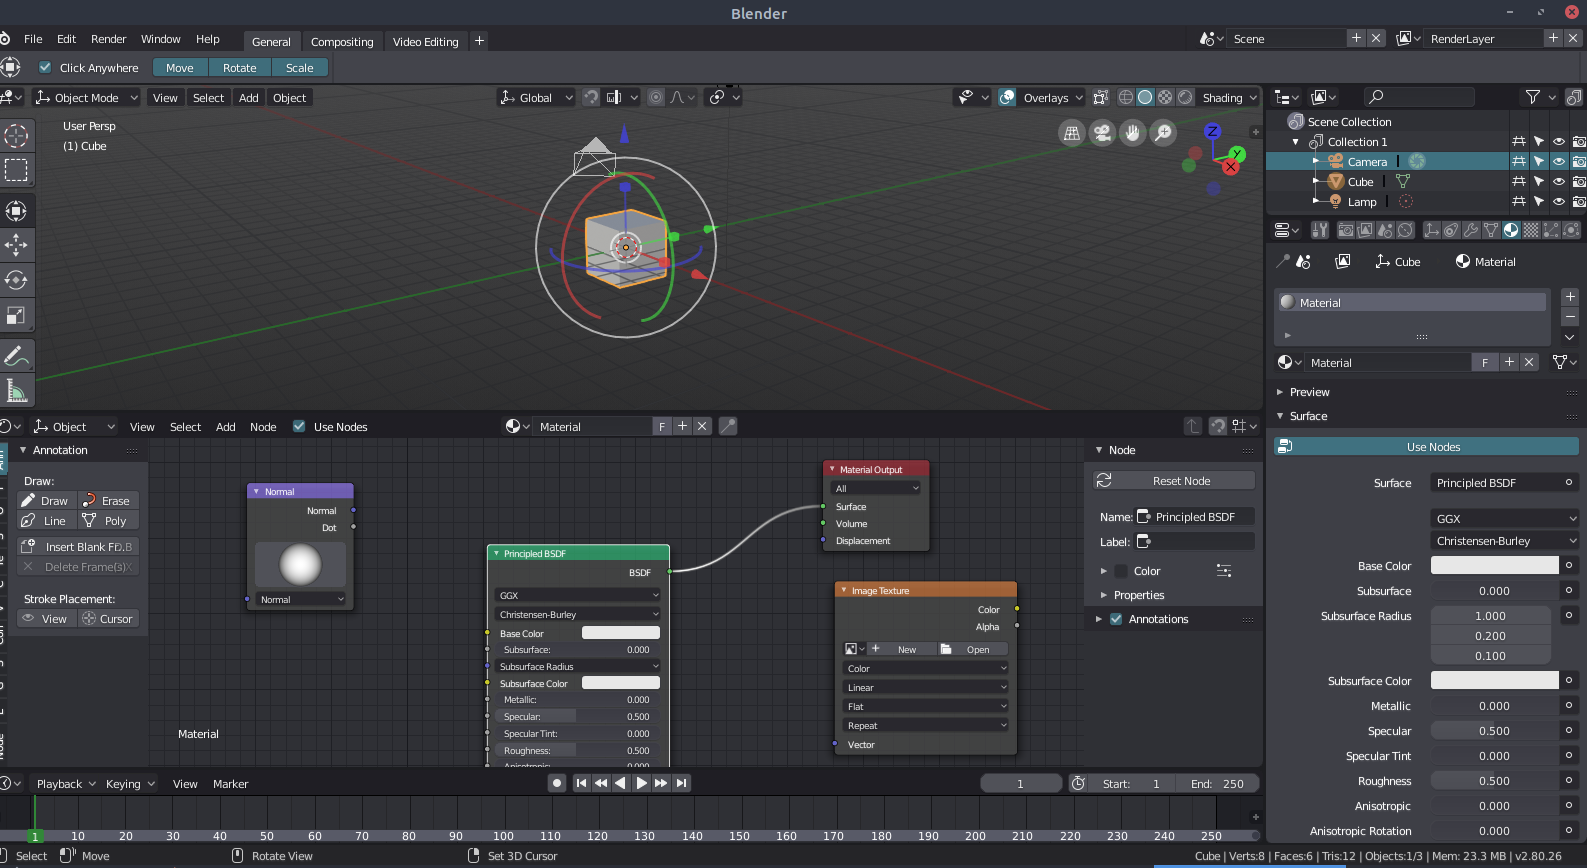
Task: Select the 3D Cursor tool
Action: pyautogui.click(x=16, y=136)
